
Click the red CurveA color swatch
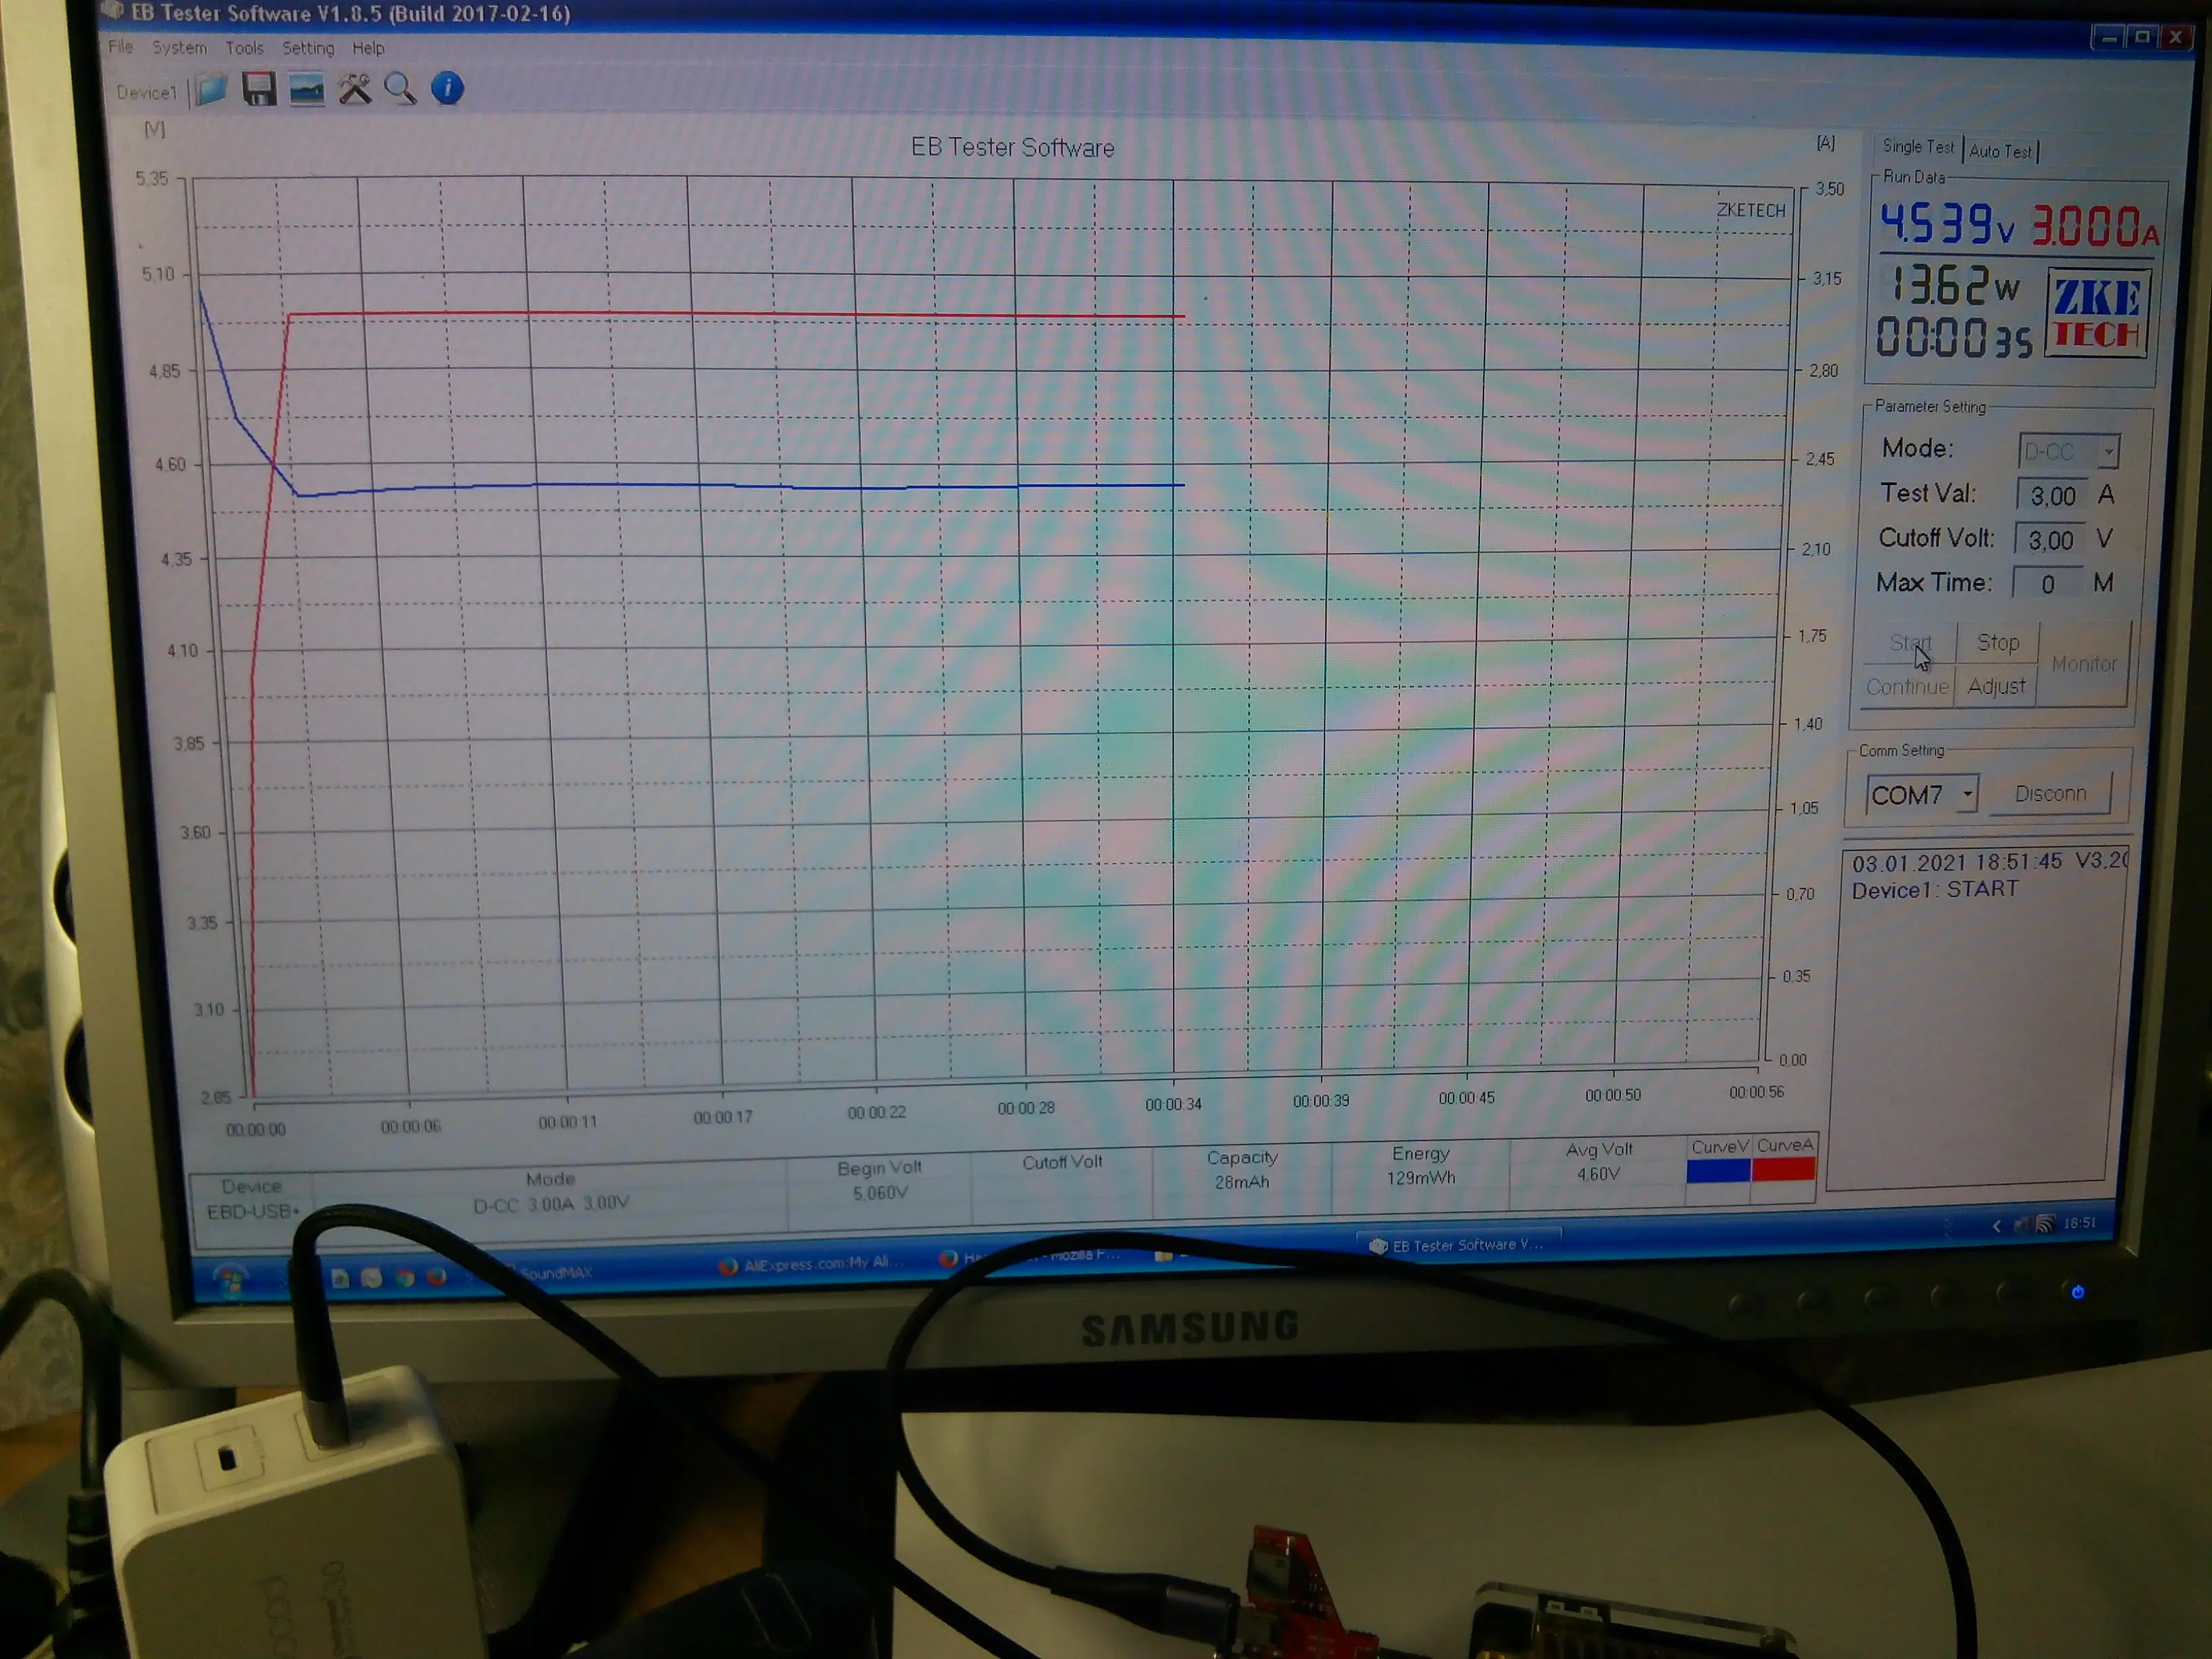pyautogui.click(x=1783, y=1168)
